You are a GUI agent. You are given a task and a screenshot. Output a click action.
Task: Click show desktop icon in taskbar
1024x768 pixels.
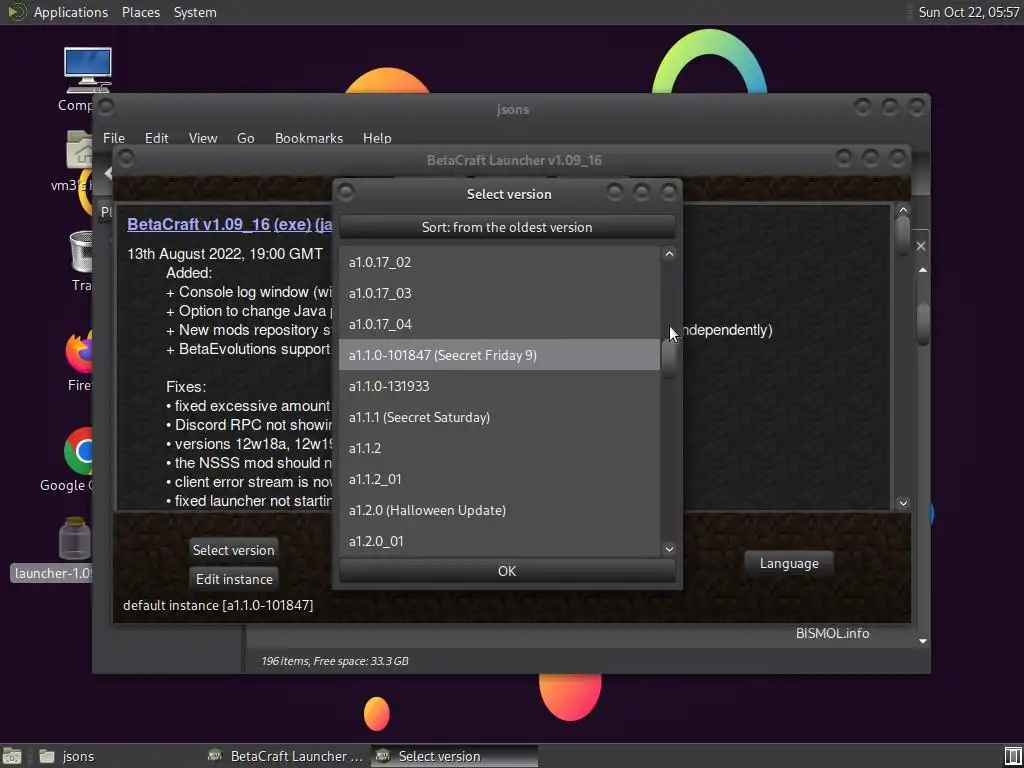pos(12,756)
